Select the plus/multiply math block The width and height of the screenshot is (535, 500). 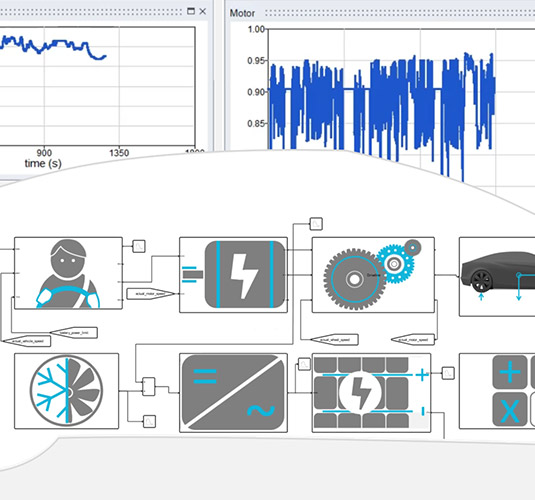tap(497, 391)
